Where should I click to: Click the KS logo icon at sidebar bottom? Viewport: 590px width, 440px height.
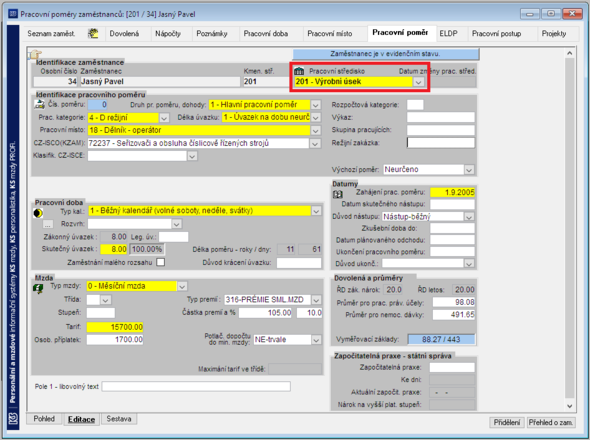point(13,418)
